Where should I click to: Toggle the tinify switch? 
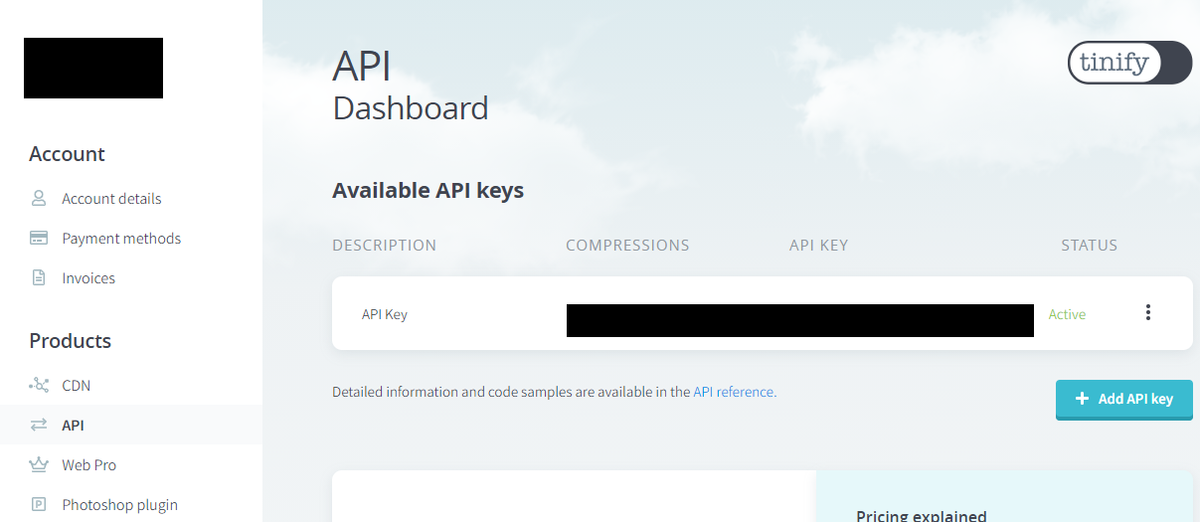[1130, 63]
